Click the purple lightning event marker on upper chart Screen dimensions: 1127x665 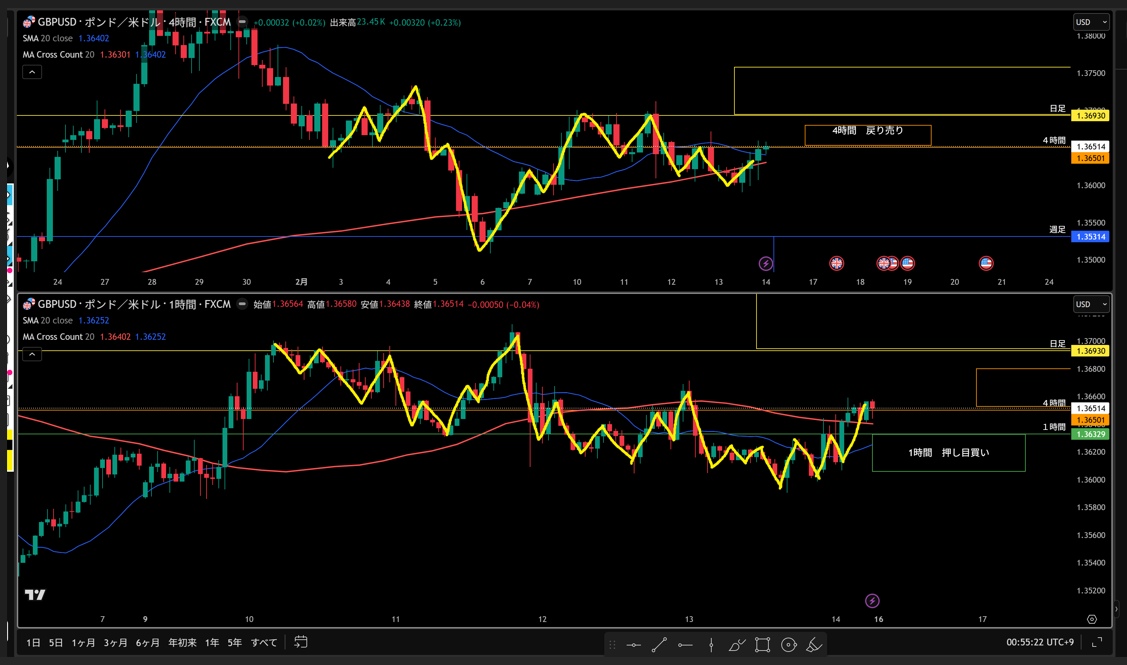tap(766, 264)
